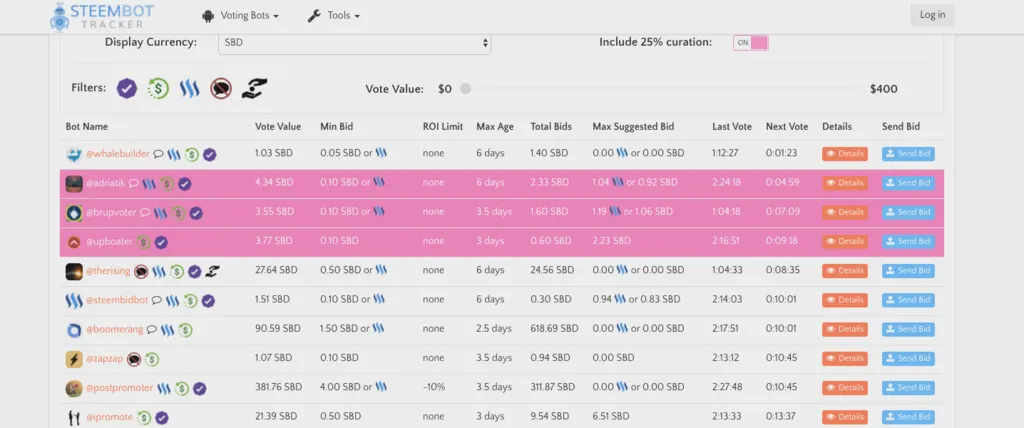Click the verified badge beside @whalebuilder
This screenshot has height=428, width=1024.
(209, 155)
